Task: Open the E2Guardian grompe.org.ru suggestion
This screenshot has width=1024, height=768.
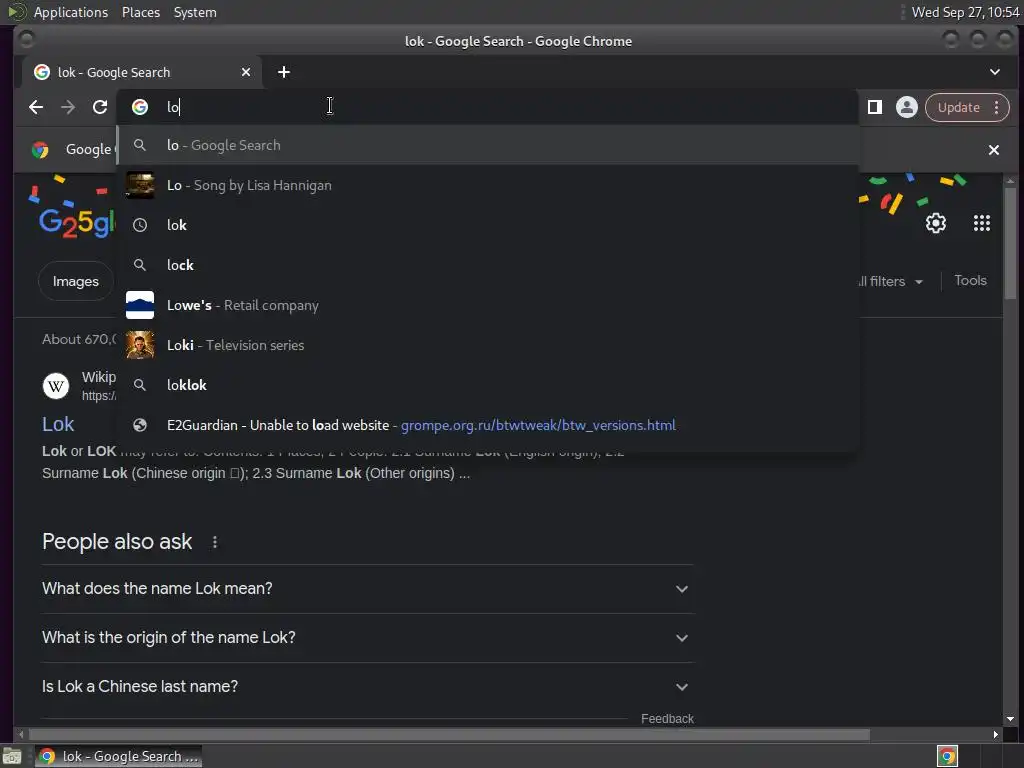Action: 488,425
